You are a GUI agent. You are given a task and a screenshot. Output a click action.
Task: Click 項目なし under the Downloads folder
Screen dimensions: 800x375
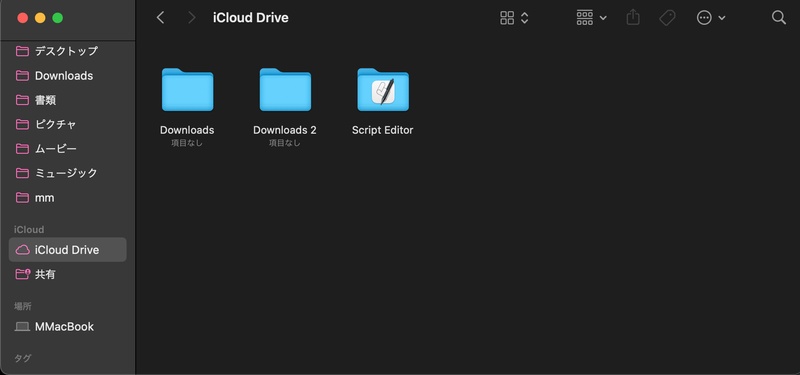(x=187, y=143)
